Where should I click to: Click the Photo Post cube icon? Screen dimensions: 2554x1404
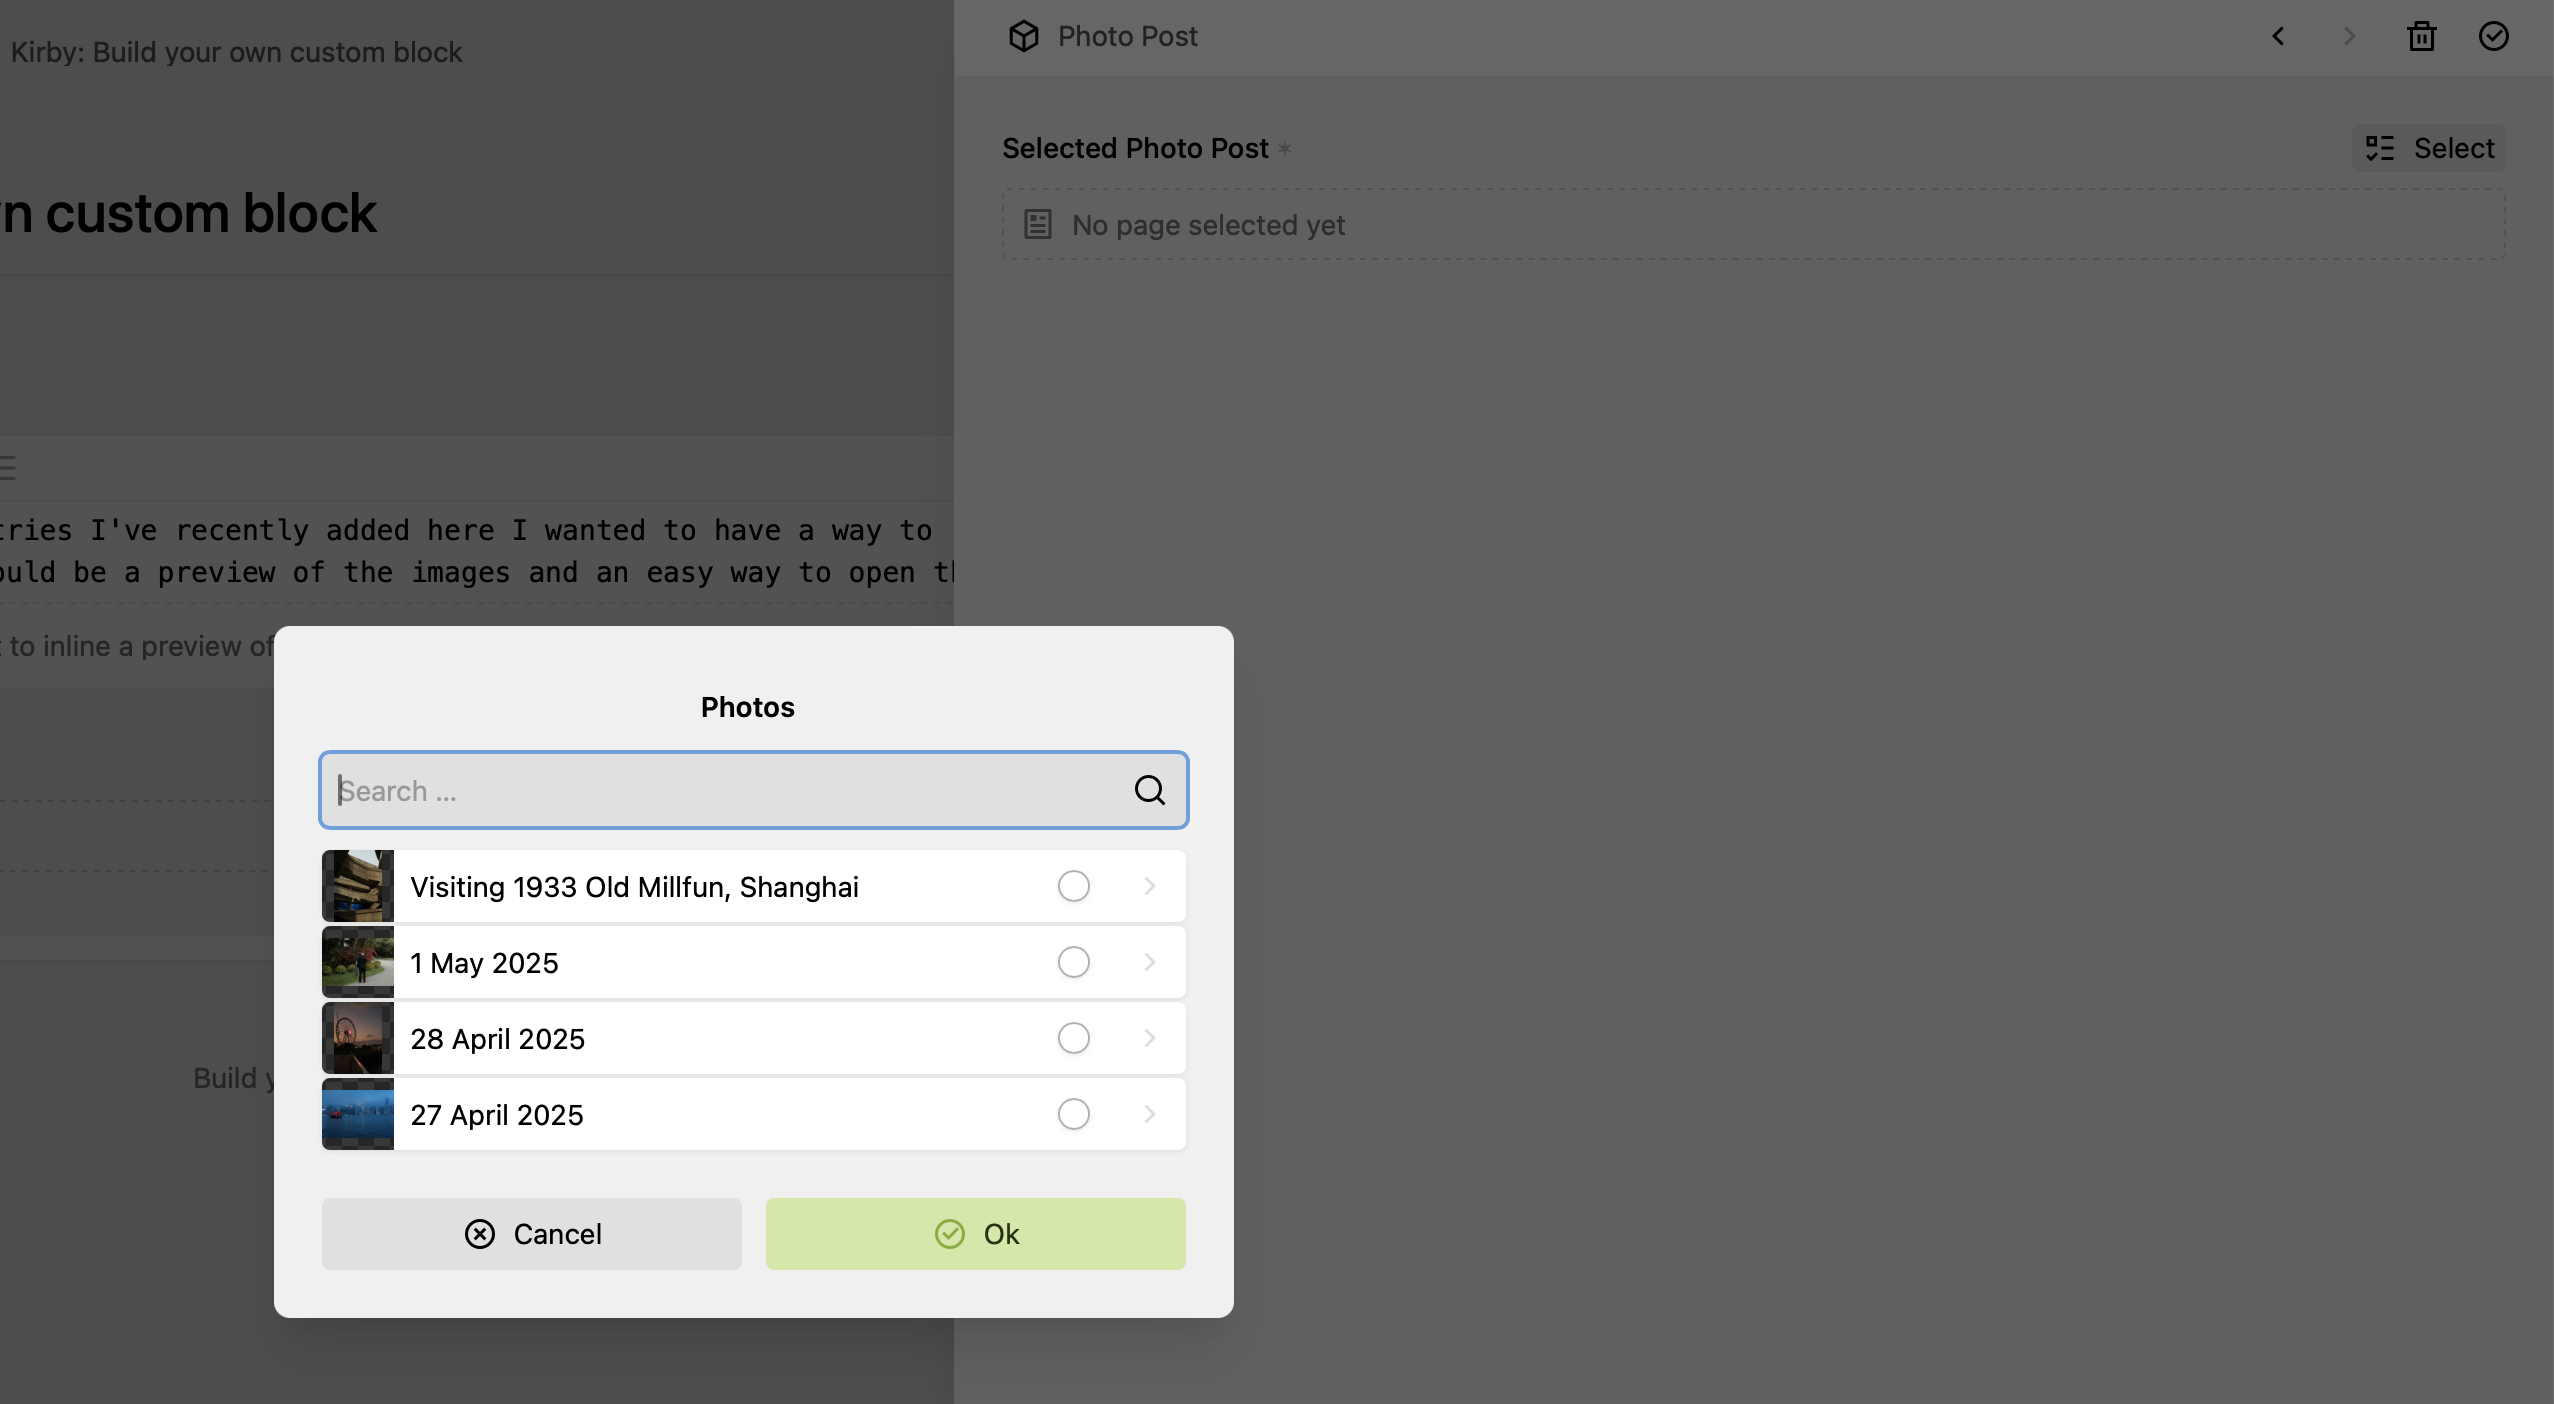click(x=1023, y=36)
